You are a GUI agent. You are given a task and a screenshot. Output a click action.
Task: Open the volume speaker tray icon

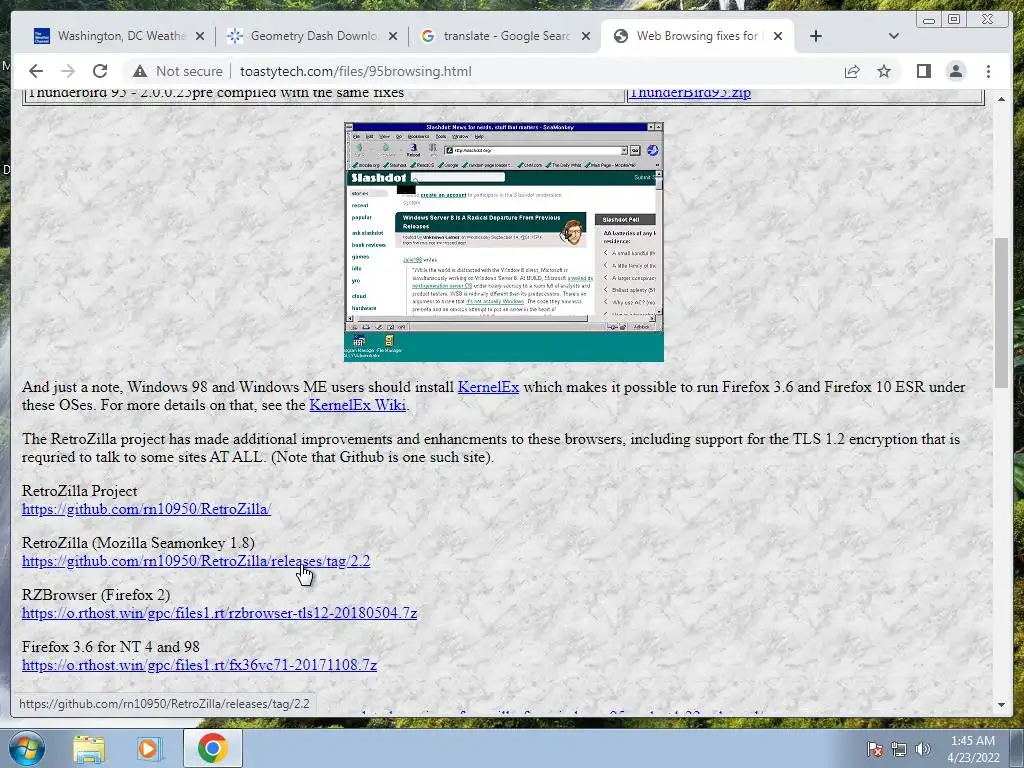click(x=923, y=749)
